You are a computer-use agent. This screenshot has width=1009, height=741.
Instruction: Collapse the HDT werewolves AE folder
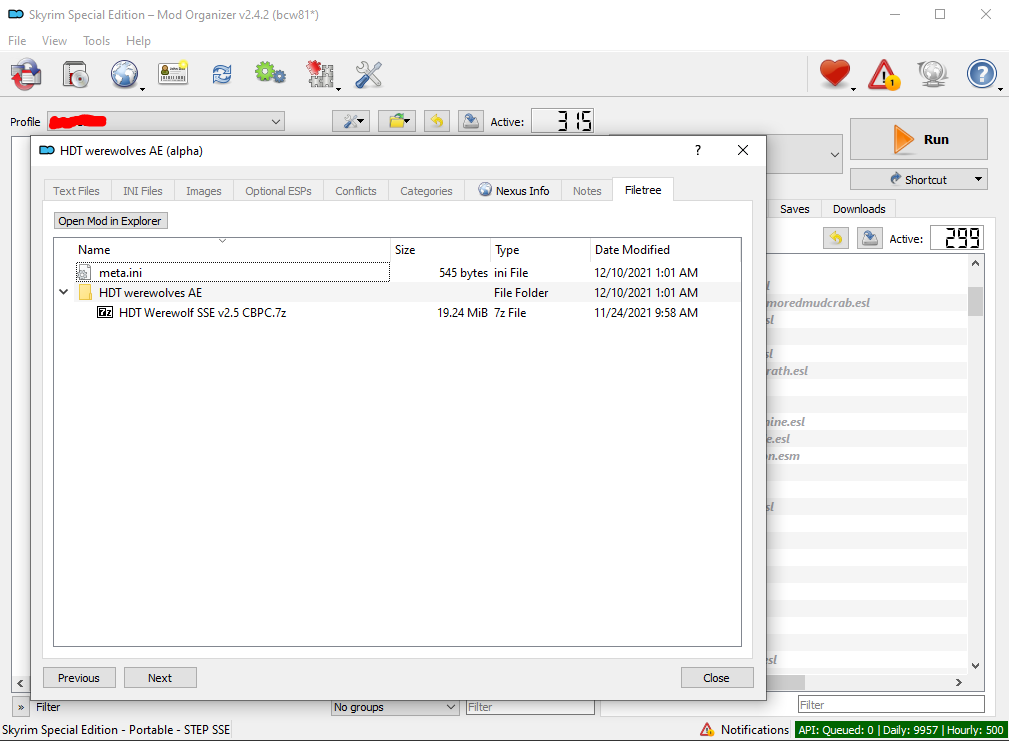point(63,292)
